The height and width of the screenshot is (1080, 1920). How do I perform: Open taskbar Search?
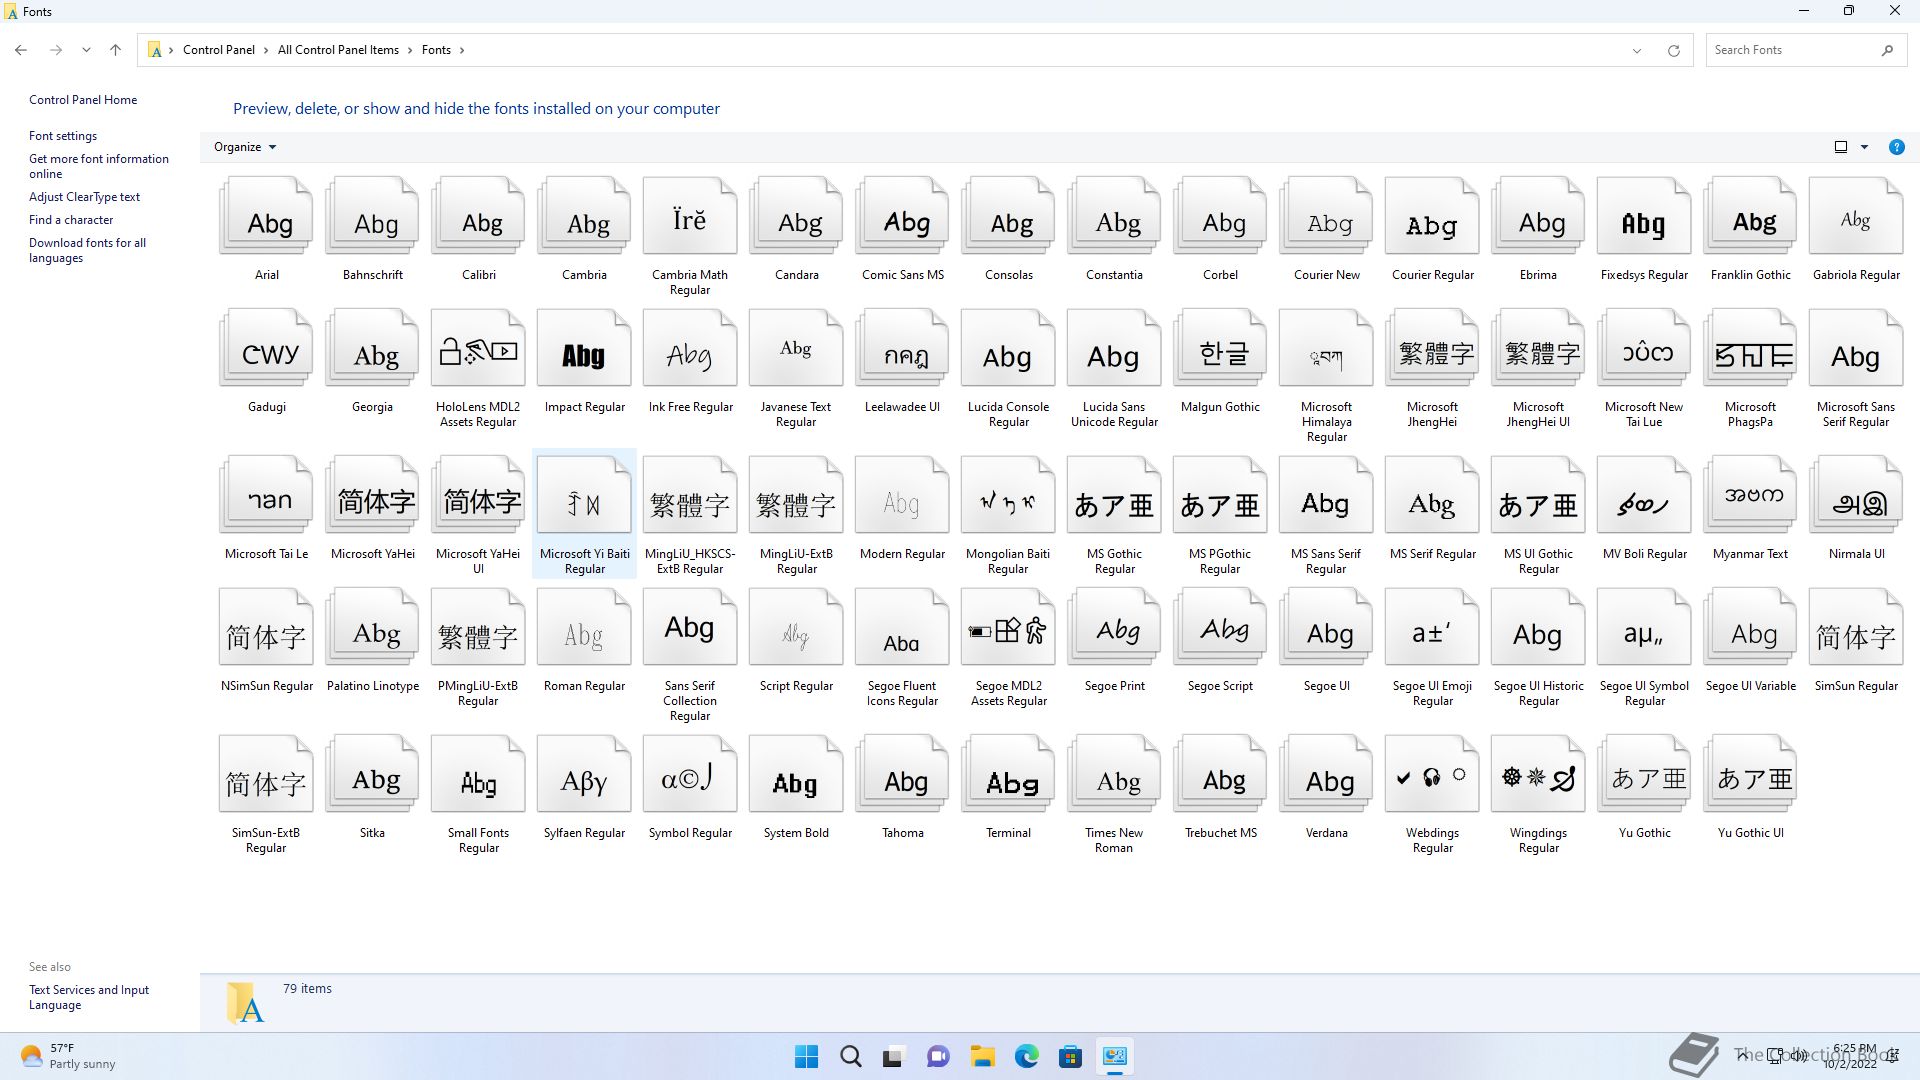pos(851,1056)
